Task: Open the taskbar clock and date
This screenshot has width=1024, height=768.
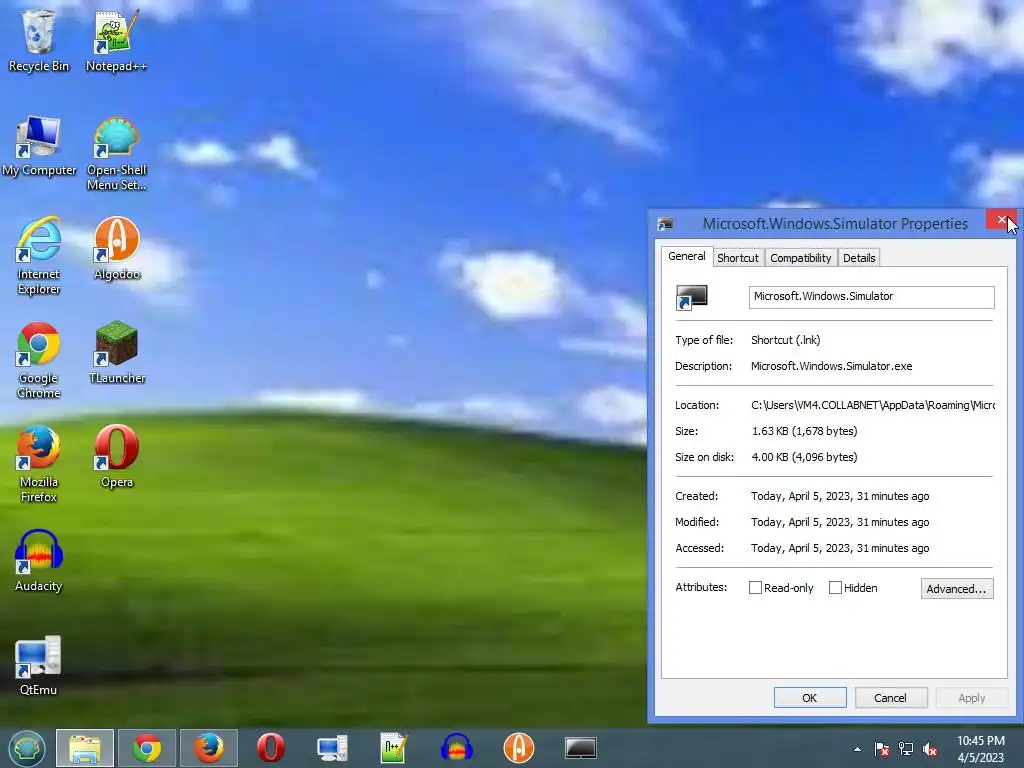Action: pyautogui.click(x=980, y=749)
